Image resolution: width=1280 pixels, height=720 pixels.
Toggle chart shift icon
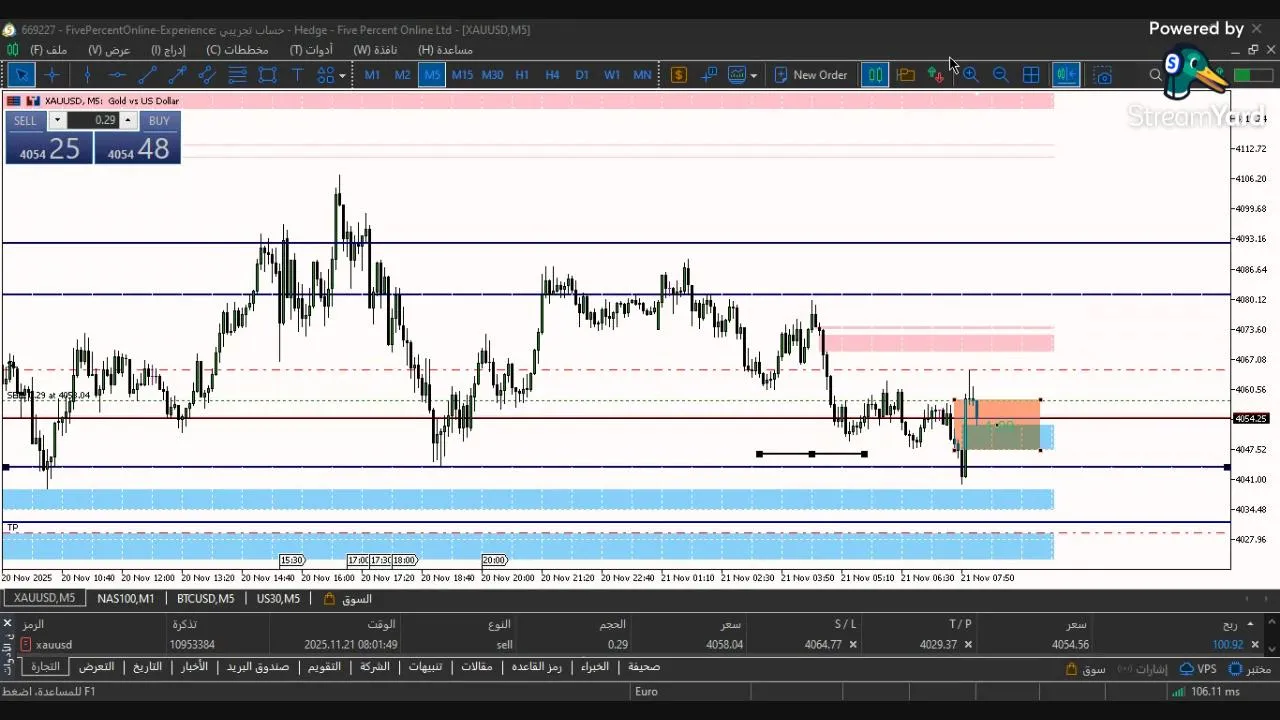point(1066,75)
